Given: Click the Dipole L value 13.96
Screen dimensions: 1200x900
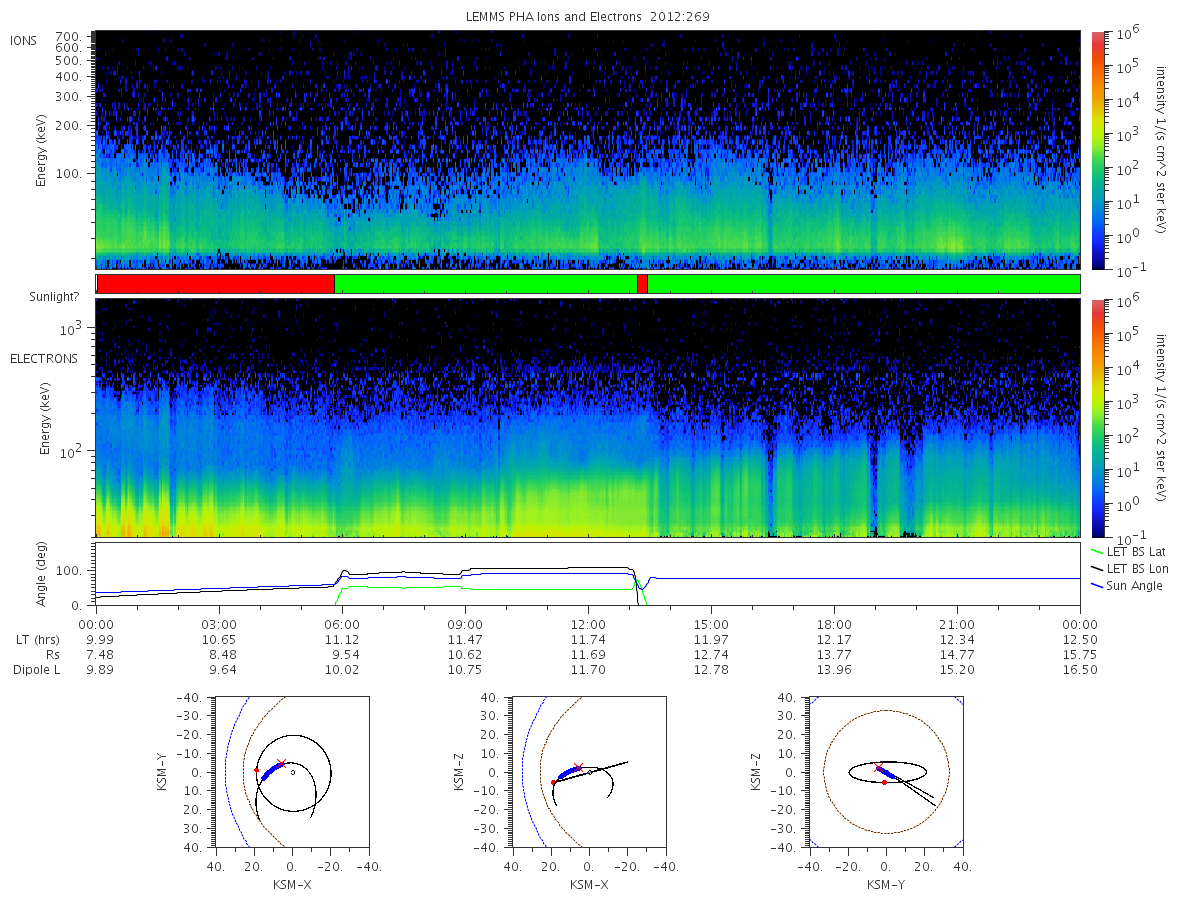Looking at the screenshot, I should click(x=834, y=669).
